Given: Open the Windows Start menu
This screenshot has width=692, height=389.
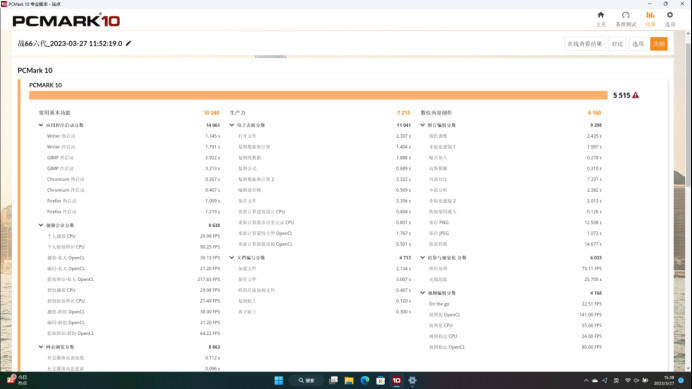Looking at the screenshot, I should 278,380.
